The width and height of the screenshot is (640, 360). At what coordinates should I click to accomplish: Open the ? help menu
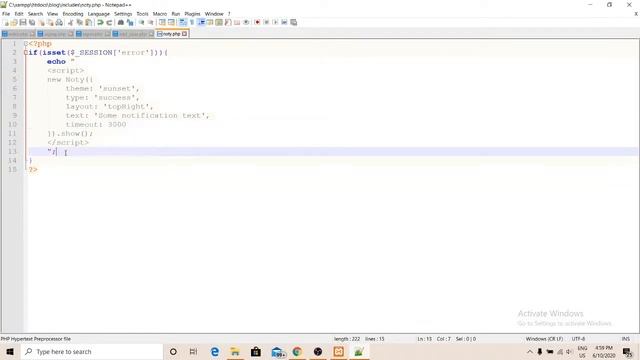(229, 14)
